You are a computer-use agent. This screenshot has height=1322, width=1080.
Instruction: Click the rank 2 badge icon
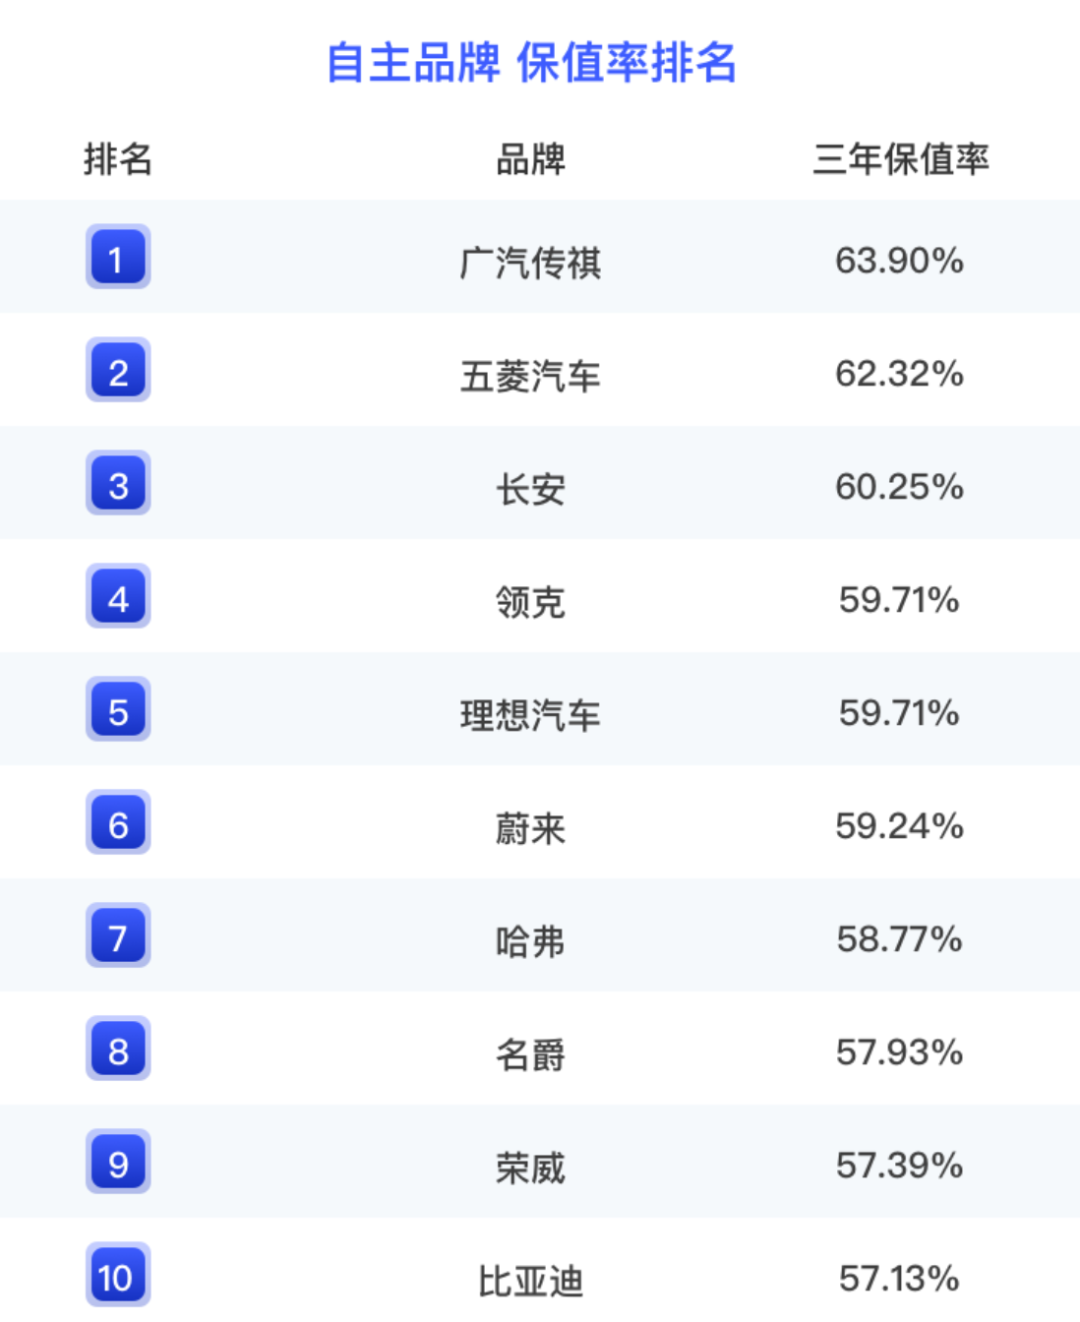click(118, 370)
